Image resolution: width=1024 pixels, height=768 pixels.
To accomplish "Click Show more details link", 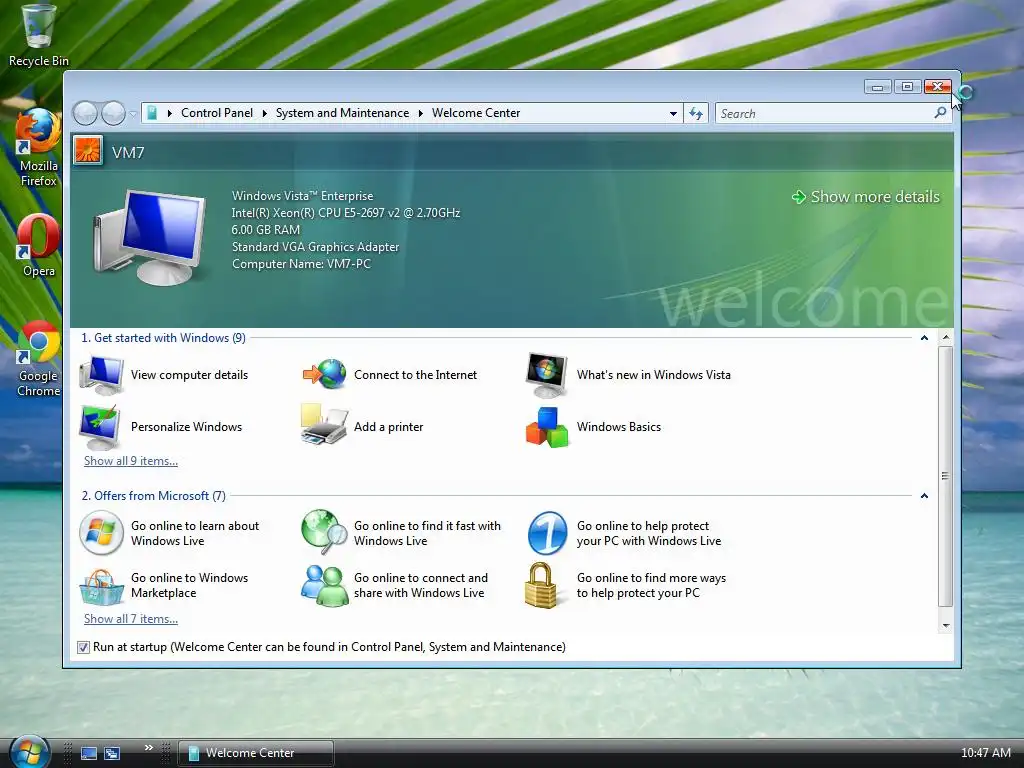I will point(866,197).
